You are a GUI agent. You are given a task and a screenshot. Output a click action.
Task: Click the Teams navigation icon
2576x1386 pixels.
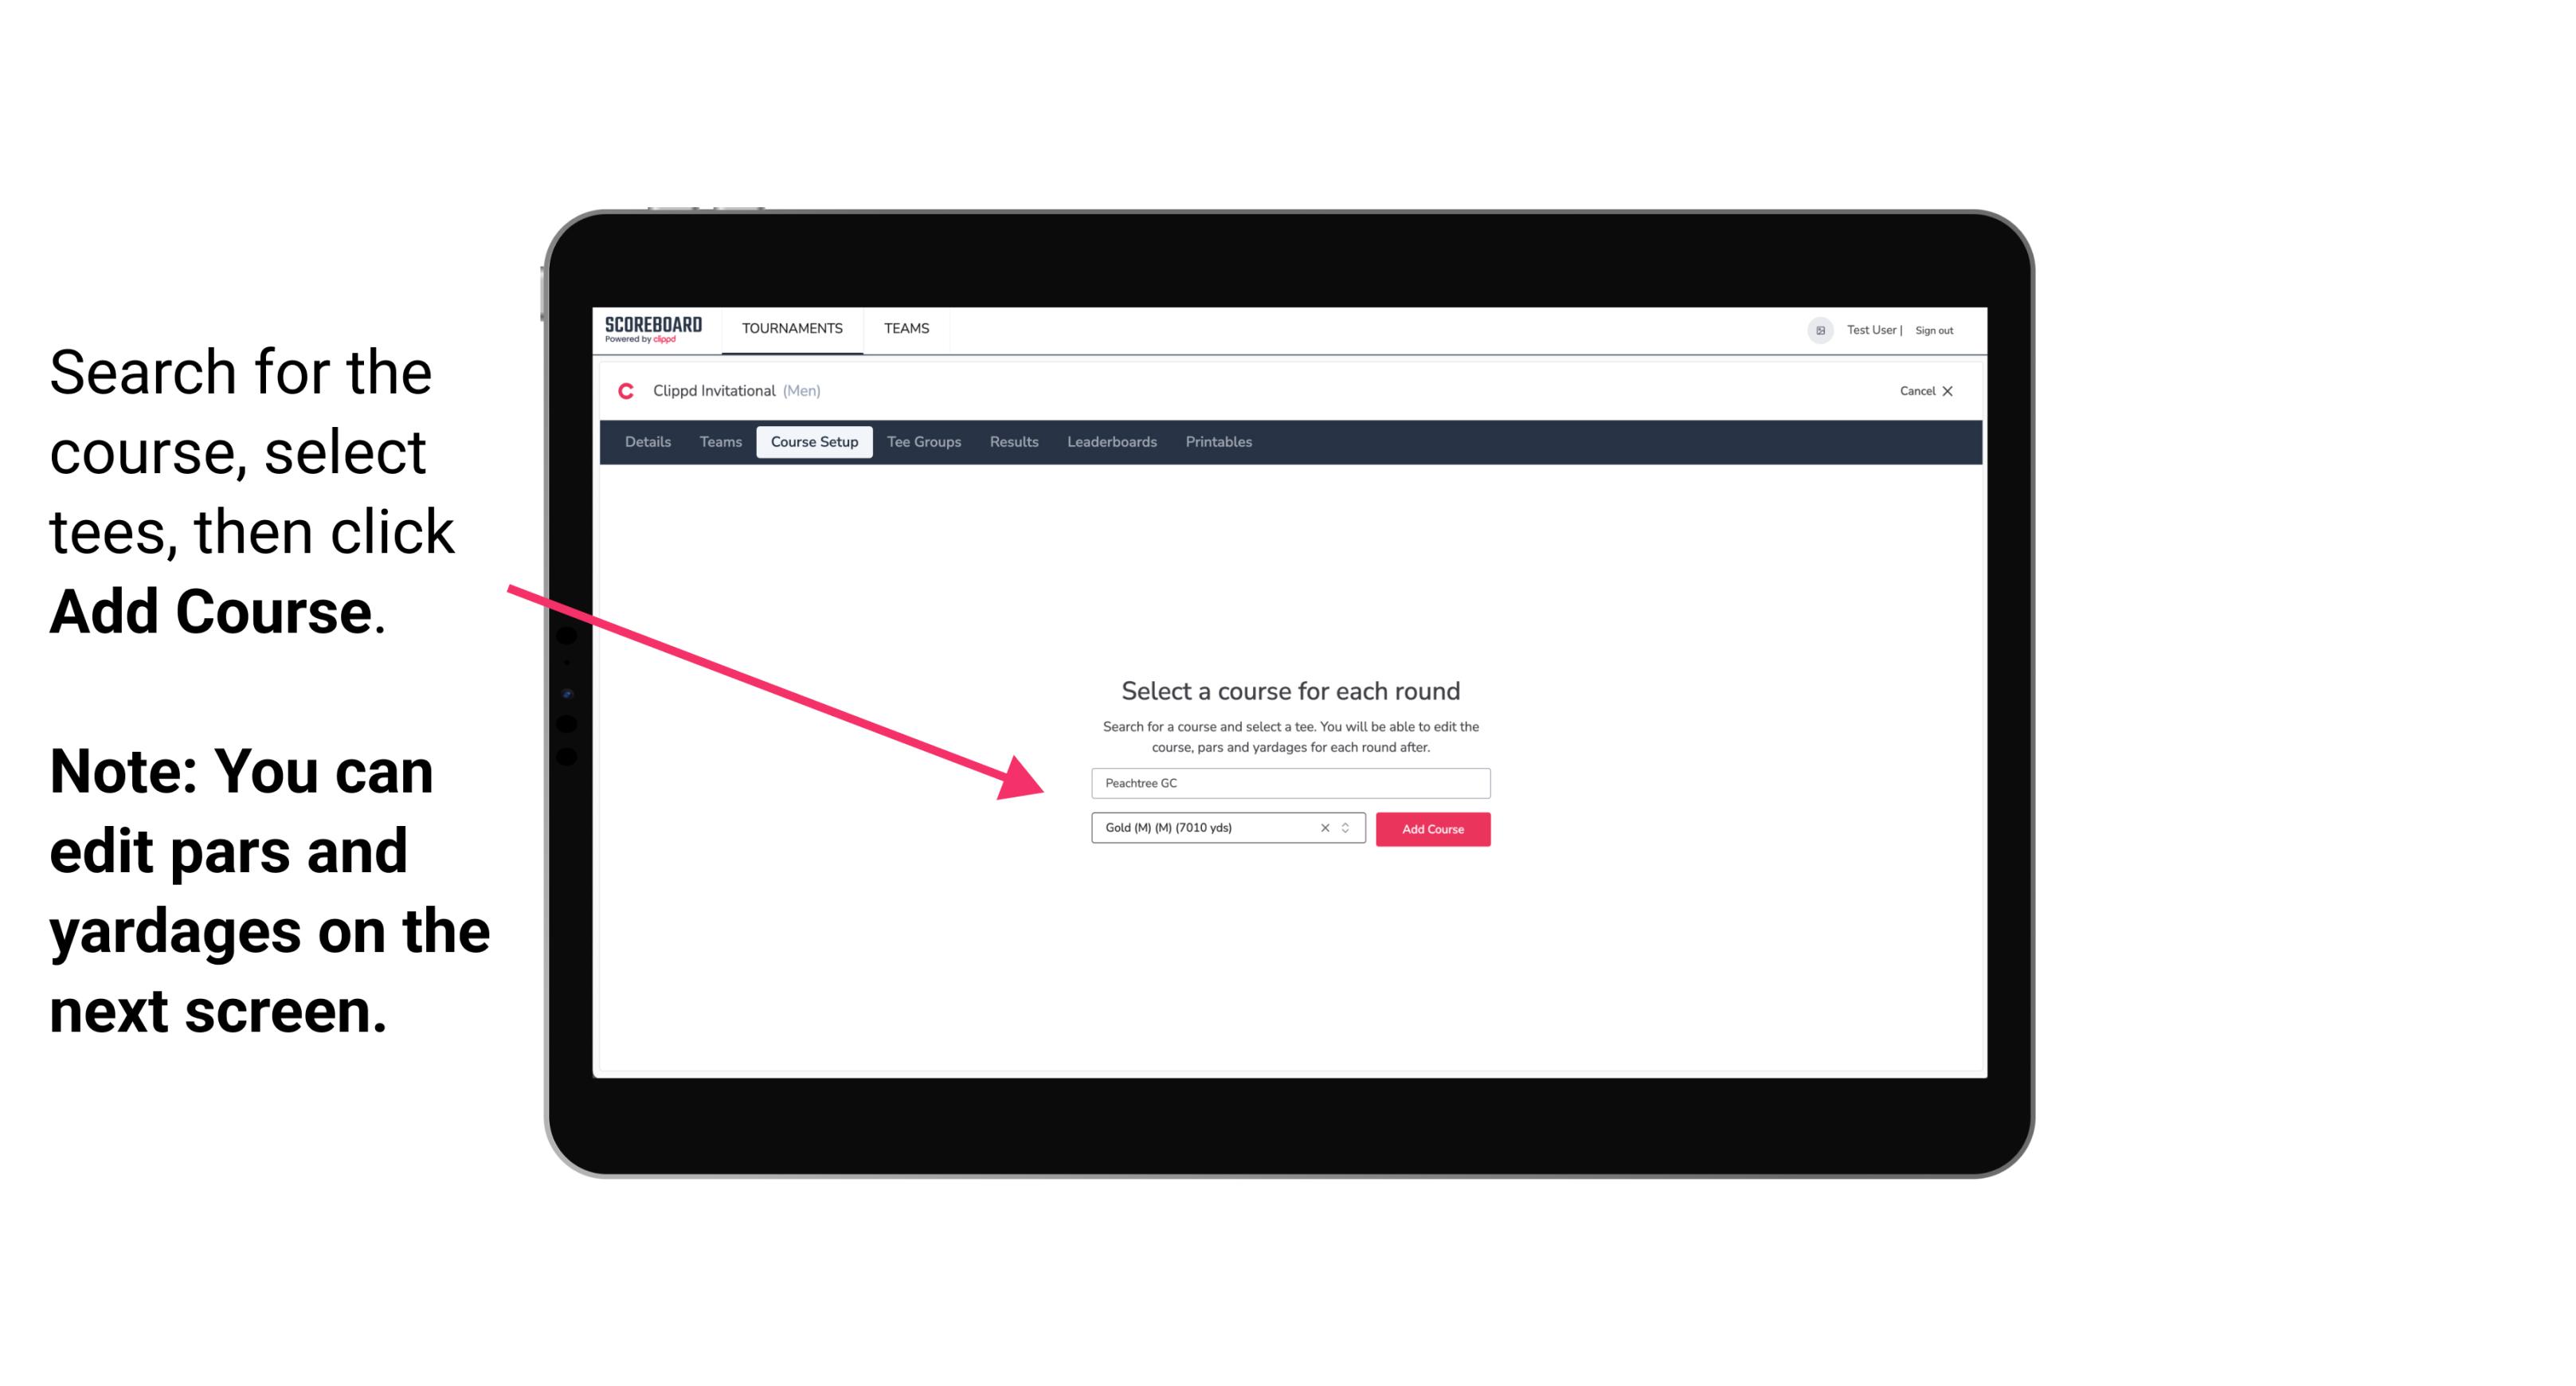904,327
